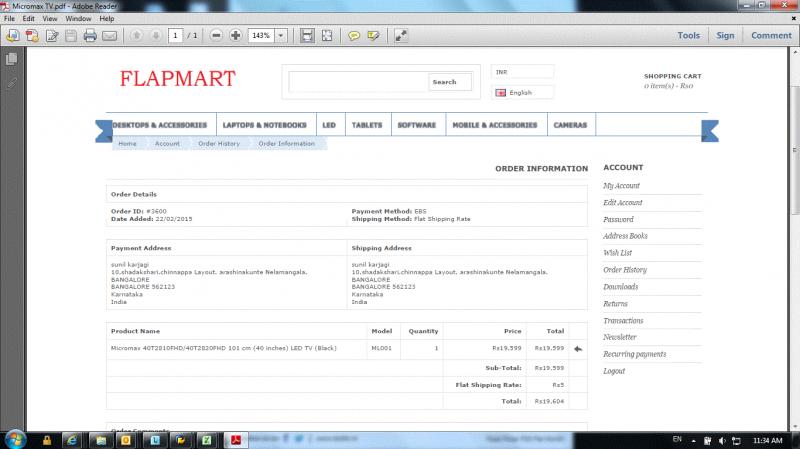Click inside the Flapmart search field
This screenshot has width=800, height=449.
coord(358,82)
